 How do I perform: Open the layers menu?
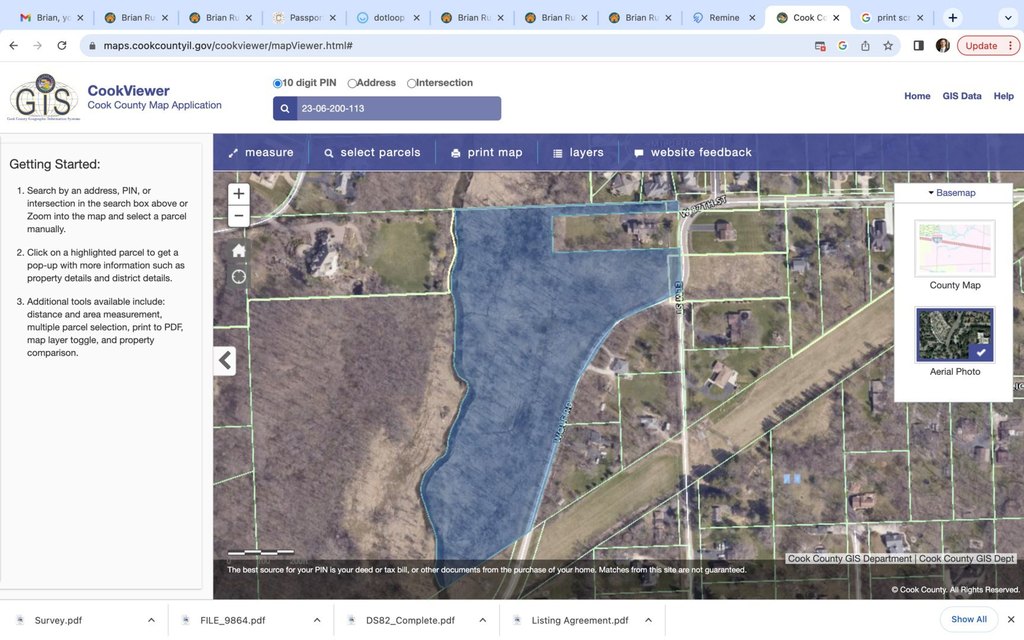[577, 153]
